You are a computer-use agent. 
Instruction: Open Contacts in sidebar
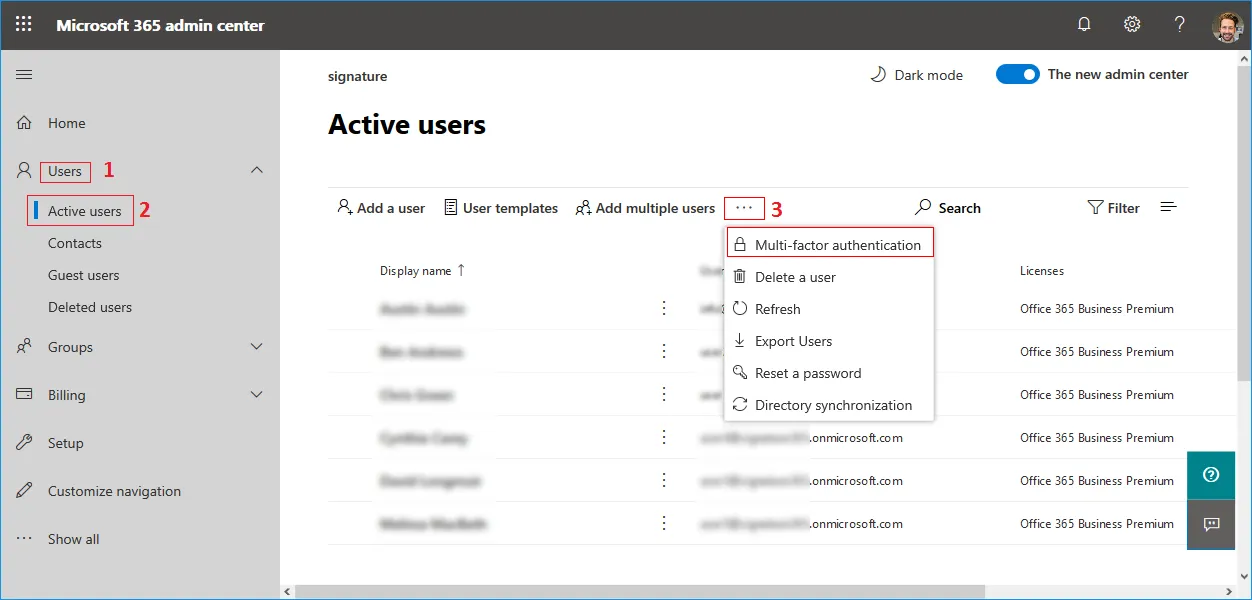(75, 243)
